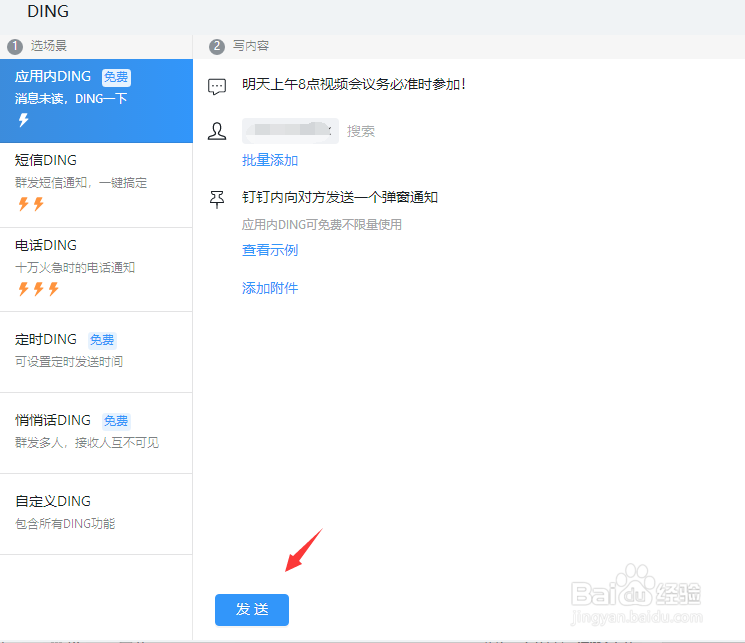The width and height of the screenshot is (745, 643).
Task: Click the 发送 button
Action: [252, 609]
